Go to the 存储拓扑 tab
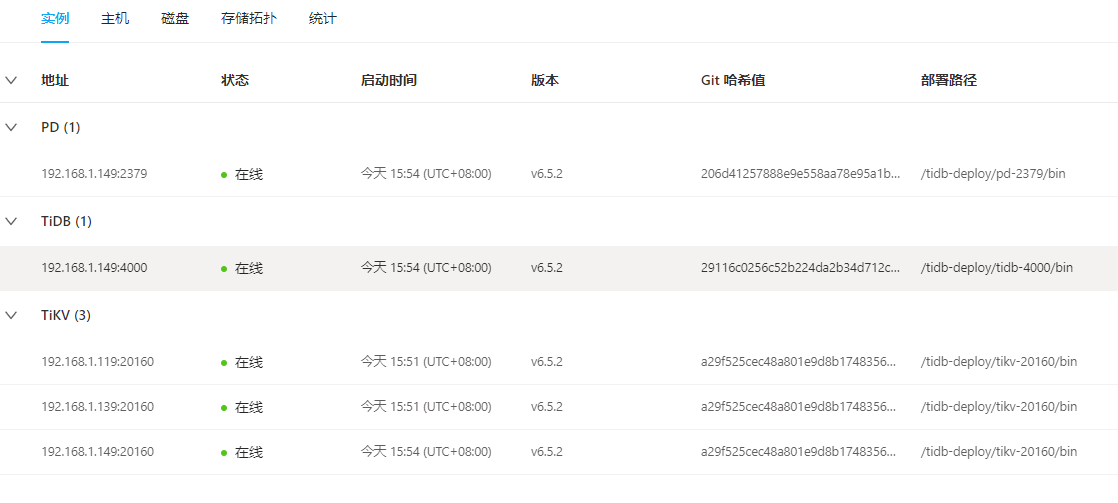 (249, 19)
